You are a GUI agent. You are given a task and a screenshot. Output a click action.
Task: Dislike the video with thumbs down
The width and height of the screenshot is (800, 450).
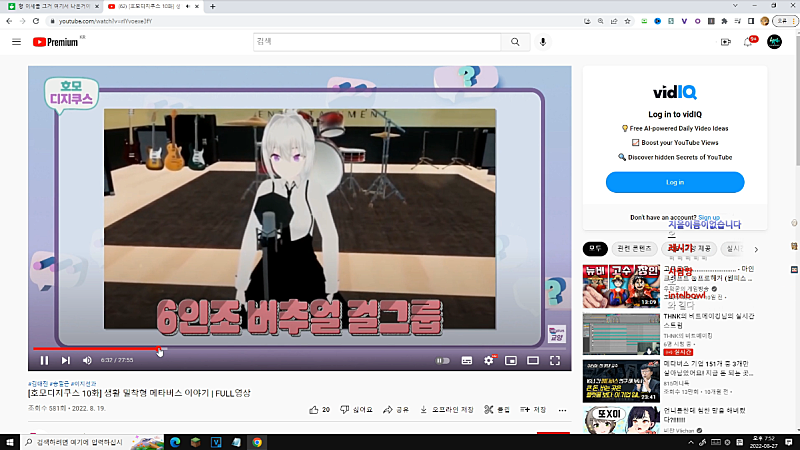356,410
